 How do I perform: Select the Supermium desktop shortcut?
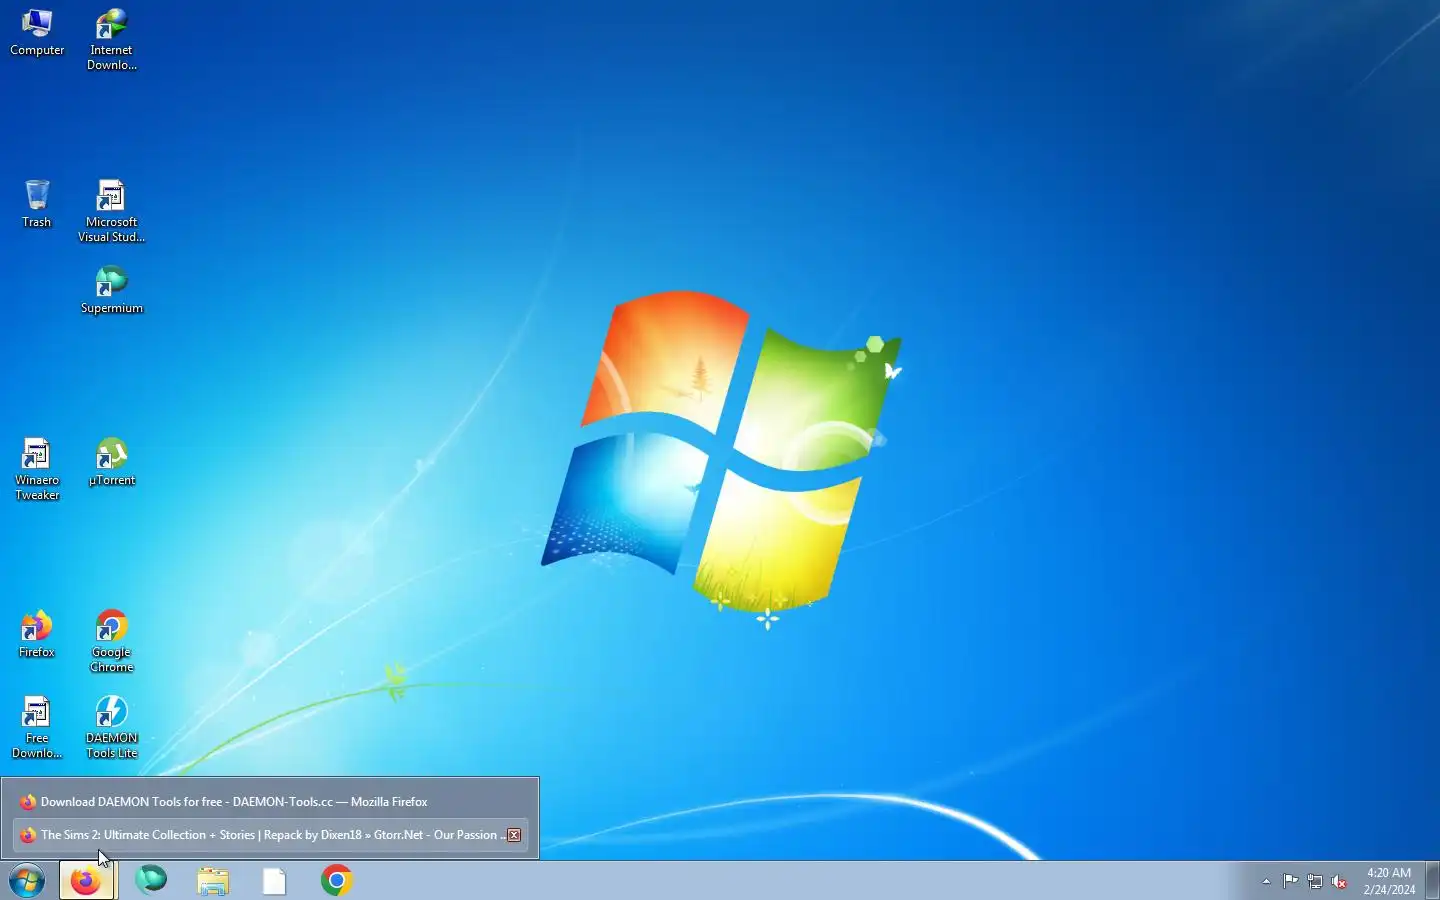(x=111, y=290)
